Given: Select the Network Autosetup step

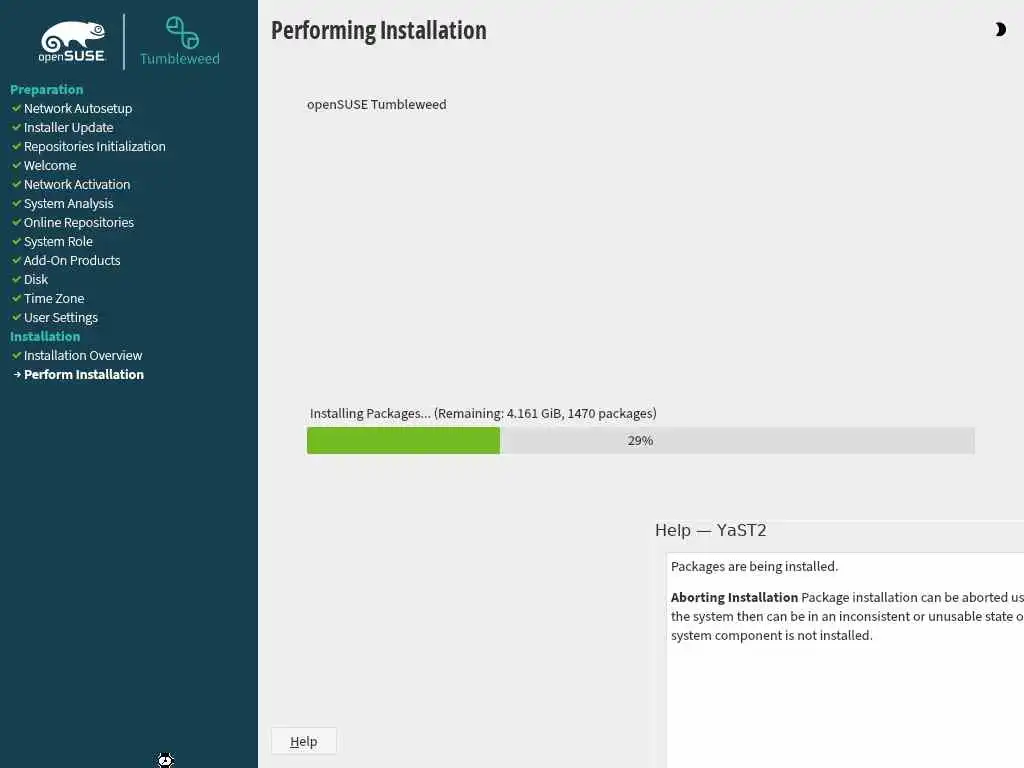Looking at the screenshot, I should pos(78,108).
